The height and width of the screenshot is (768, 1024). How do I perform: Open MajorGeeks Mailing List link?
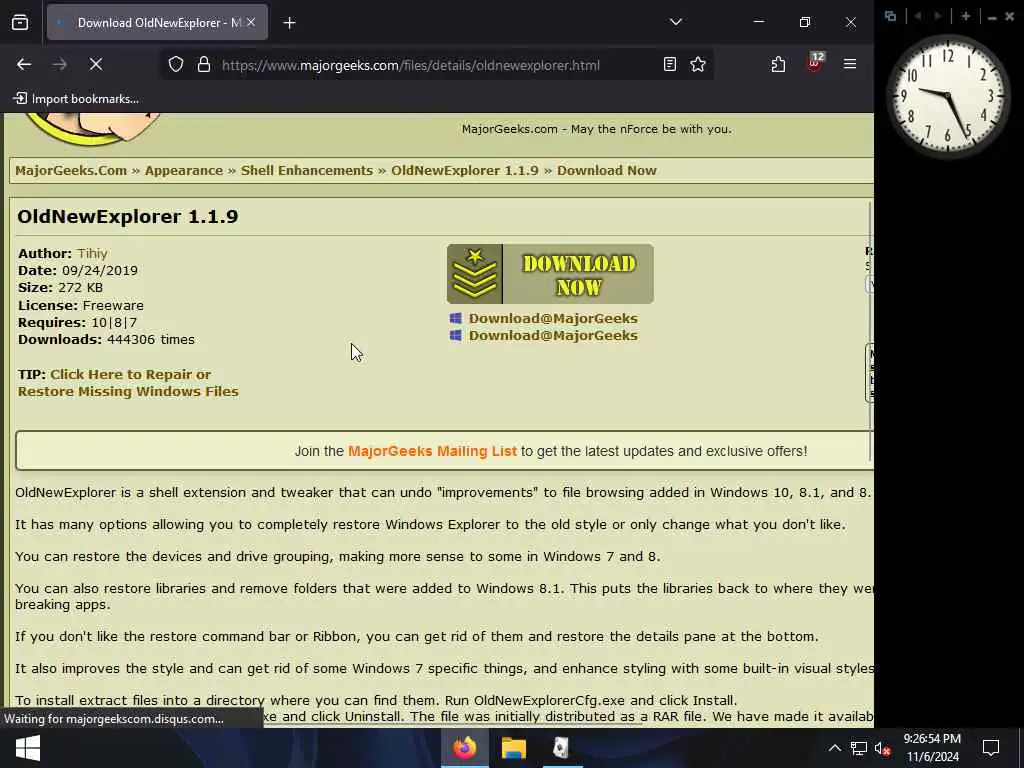(x=432, y=451)
